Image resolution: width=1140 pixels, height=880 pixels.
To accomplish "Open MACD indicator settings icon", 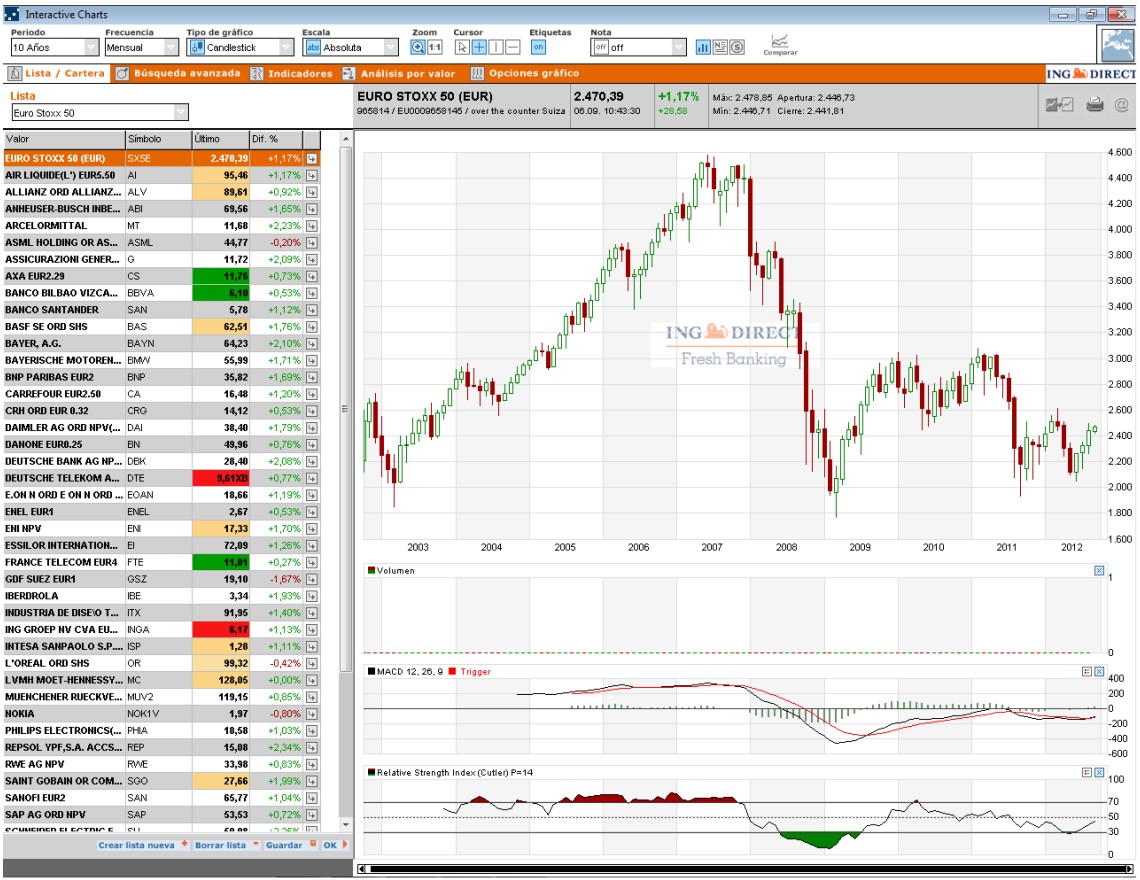I will click(x=1087, y=671).
